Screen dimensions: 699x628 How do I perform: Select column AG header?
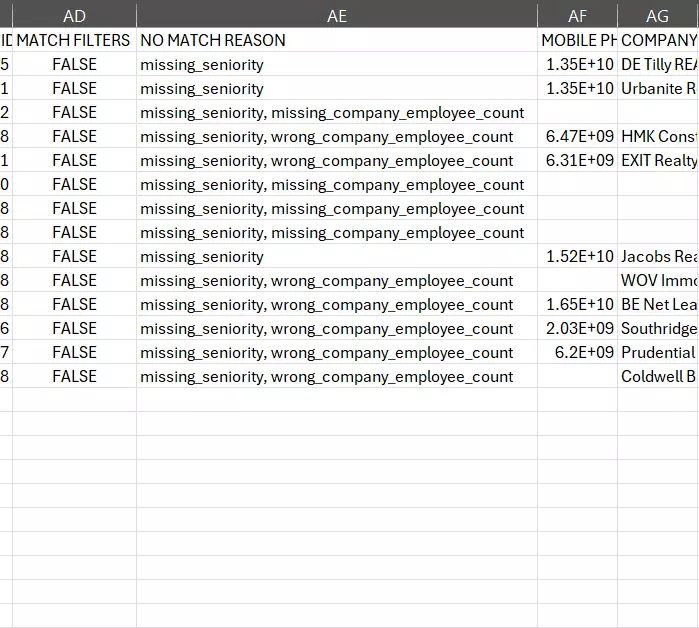tap(657, 16)
